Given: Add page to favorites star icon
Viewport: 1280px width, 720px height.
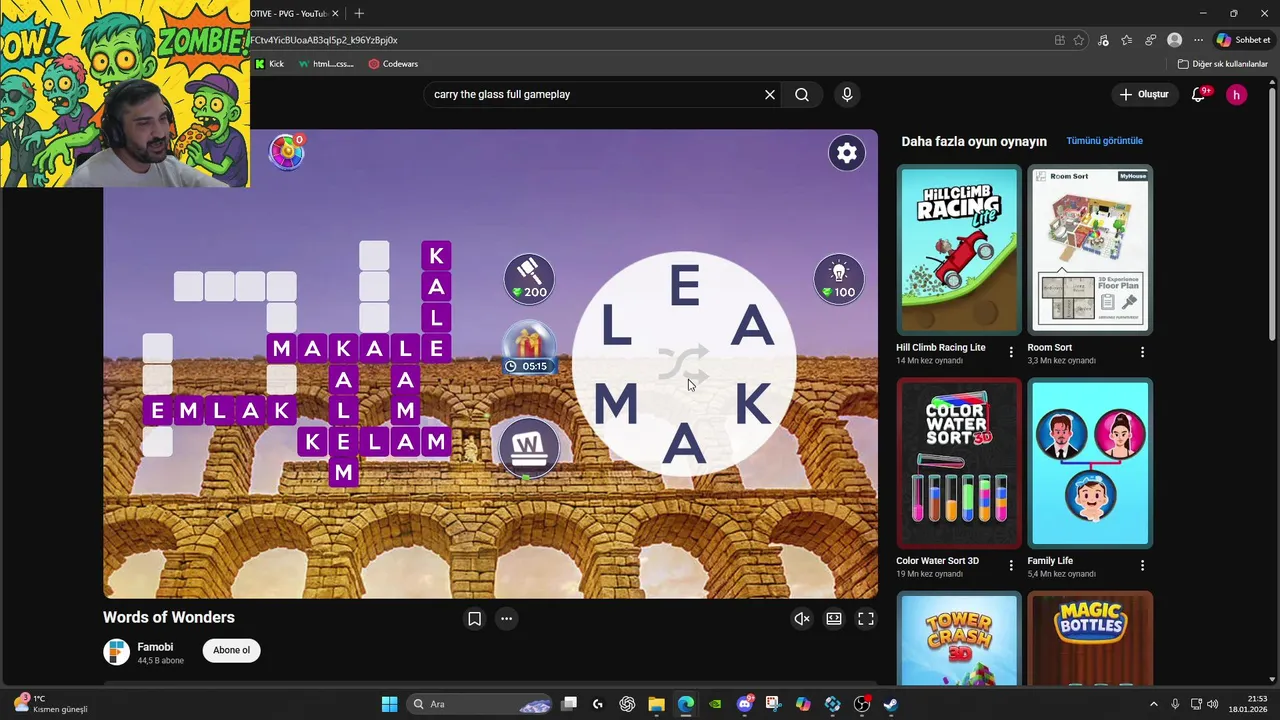Looking at the screenshot, I should tap(1079, 40).
